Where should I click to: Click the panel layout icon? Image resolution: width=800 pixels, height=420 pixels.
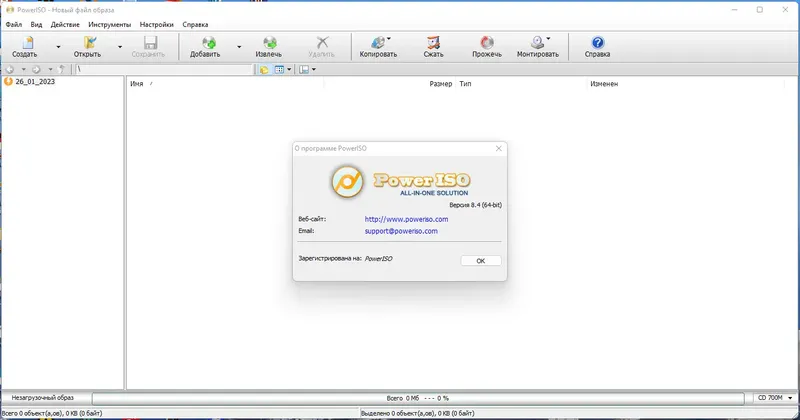pyautogui.click(x=304, y=69)
